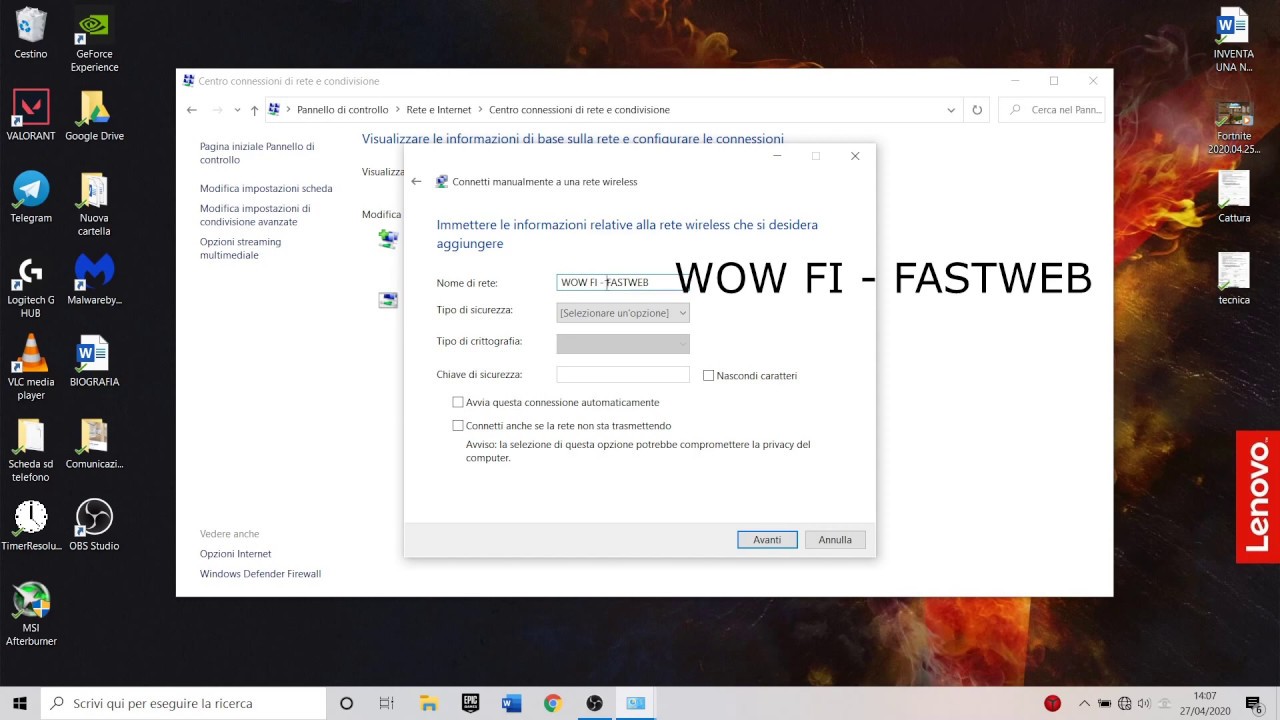Image resolution: width=1280 pixels, height=720 pixels.
Task: Open Task View in the taskbar
Action: pyautogui.click(x=387, y=703)
